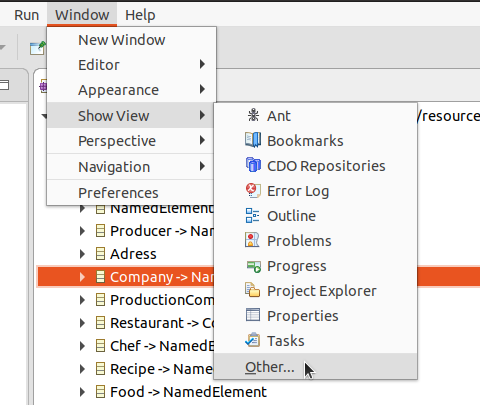This screenshot has height=405, width=480.
Task: Click the Problems view icon
Action: pos(252,240)
